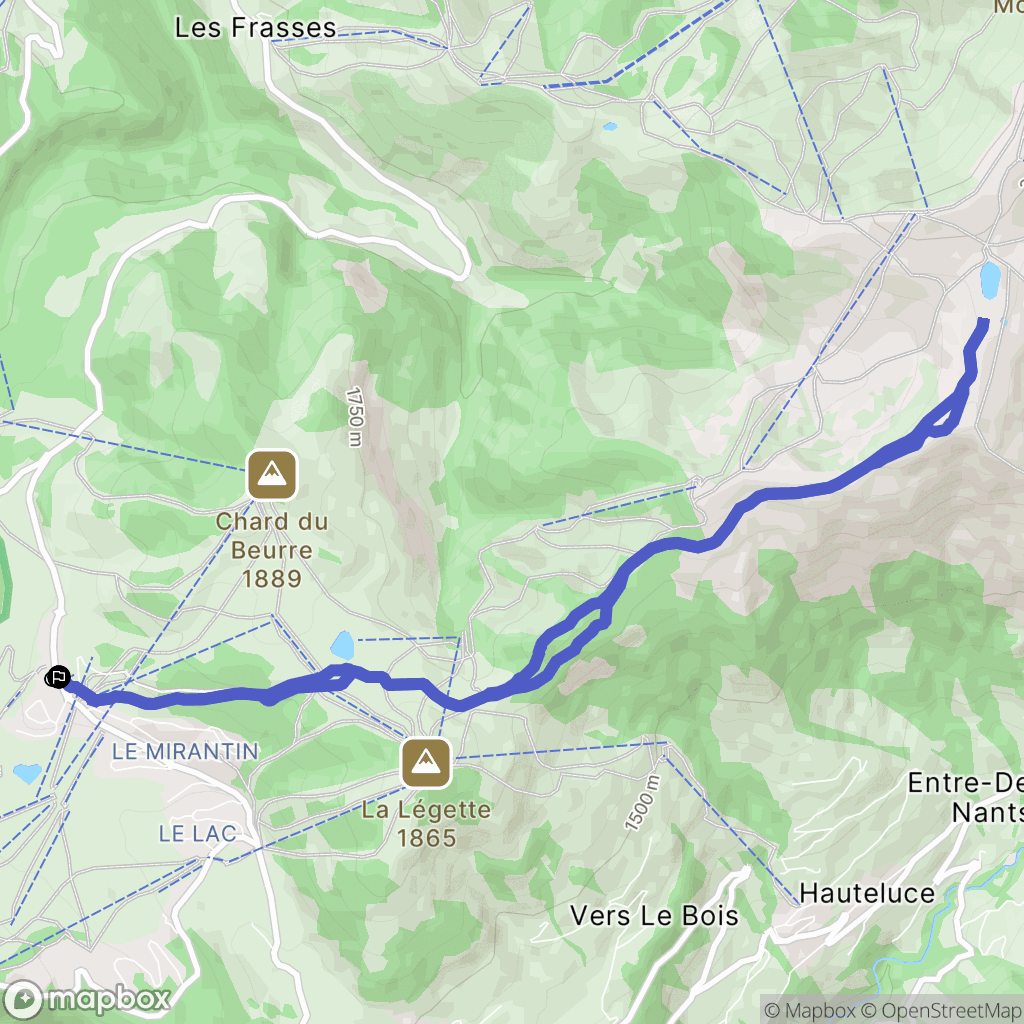Click the 1500 m contour elevation label
Viewport: 1024px width, 1024px height.
coord(643,803)
